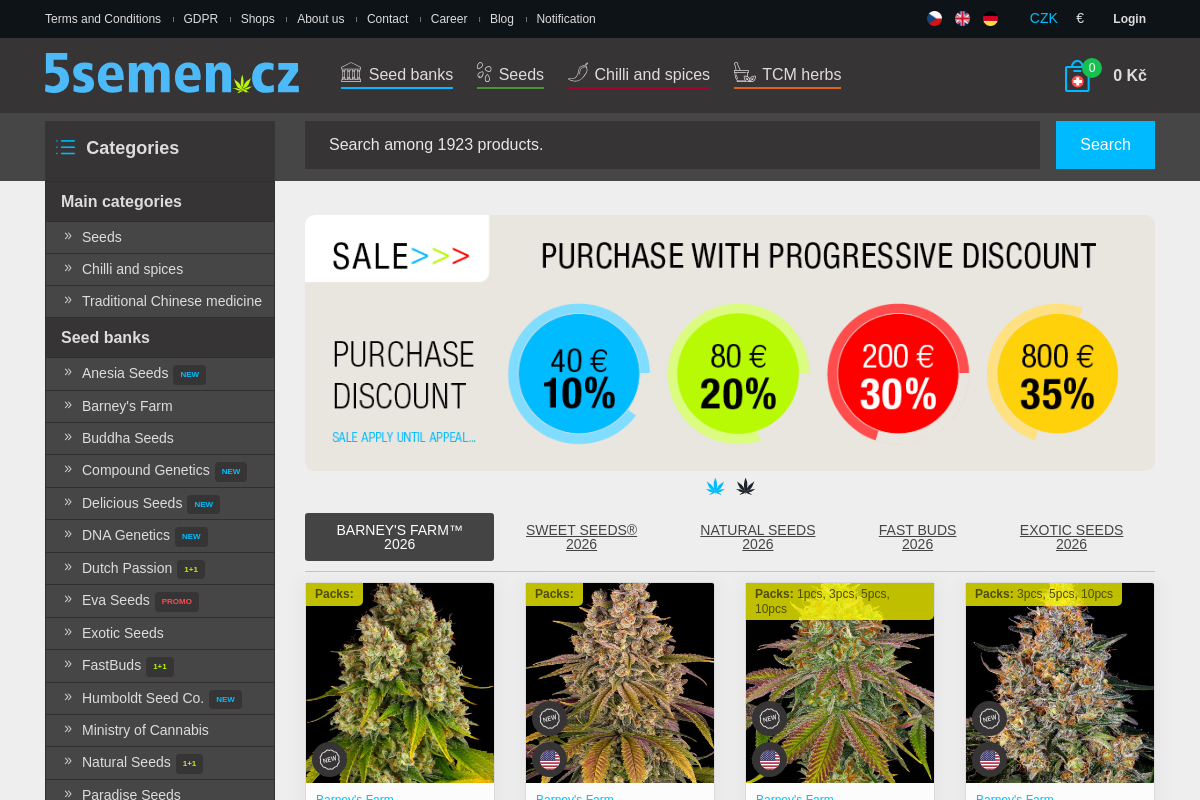Screen dimensions: 1200x800
Task: Click the Categories list icon
Action: [66, 147]
